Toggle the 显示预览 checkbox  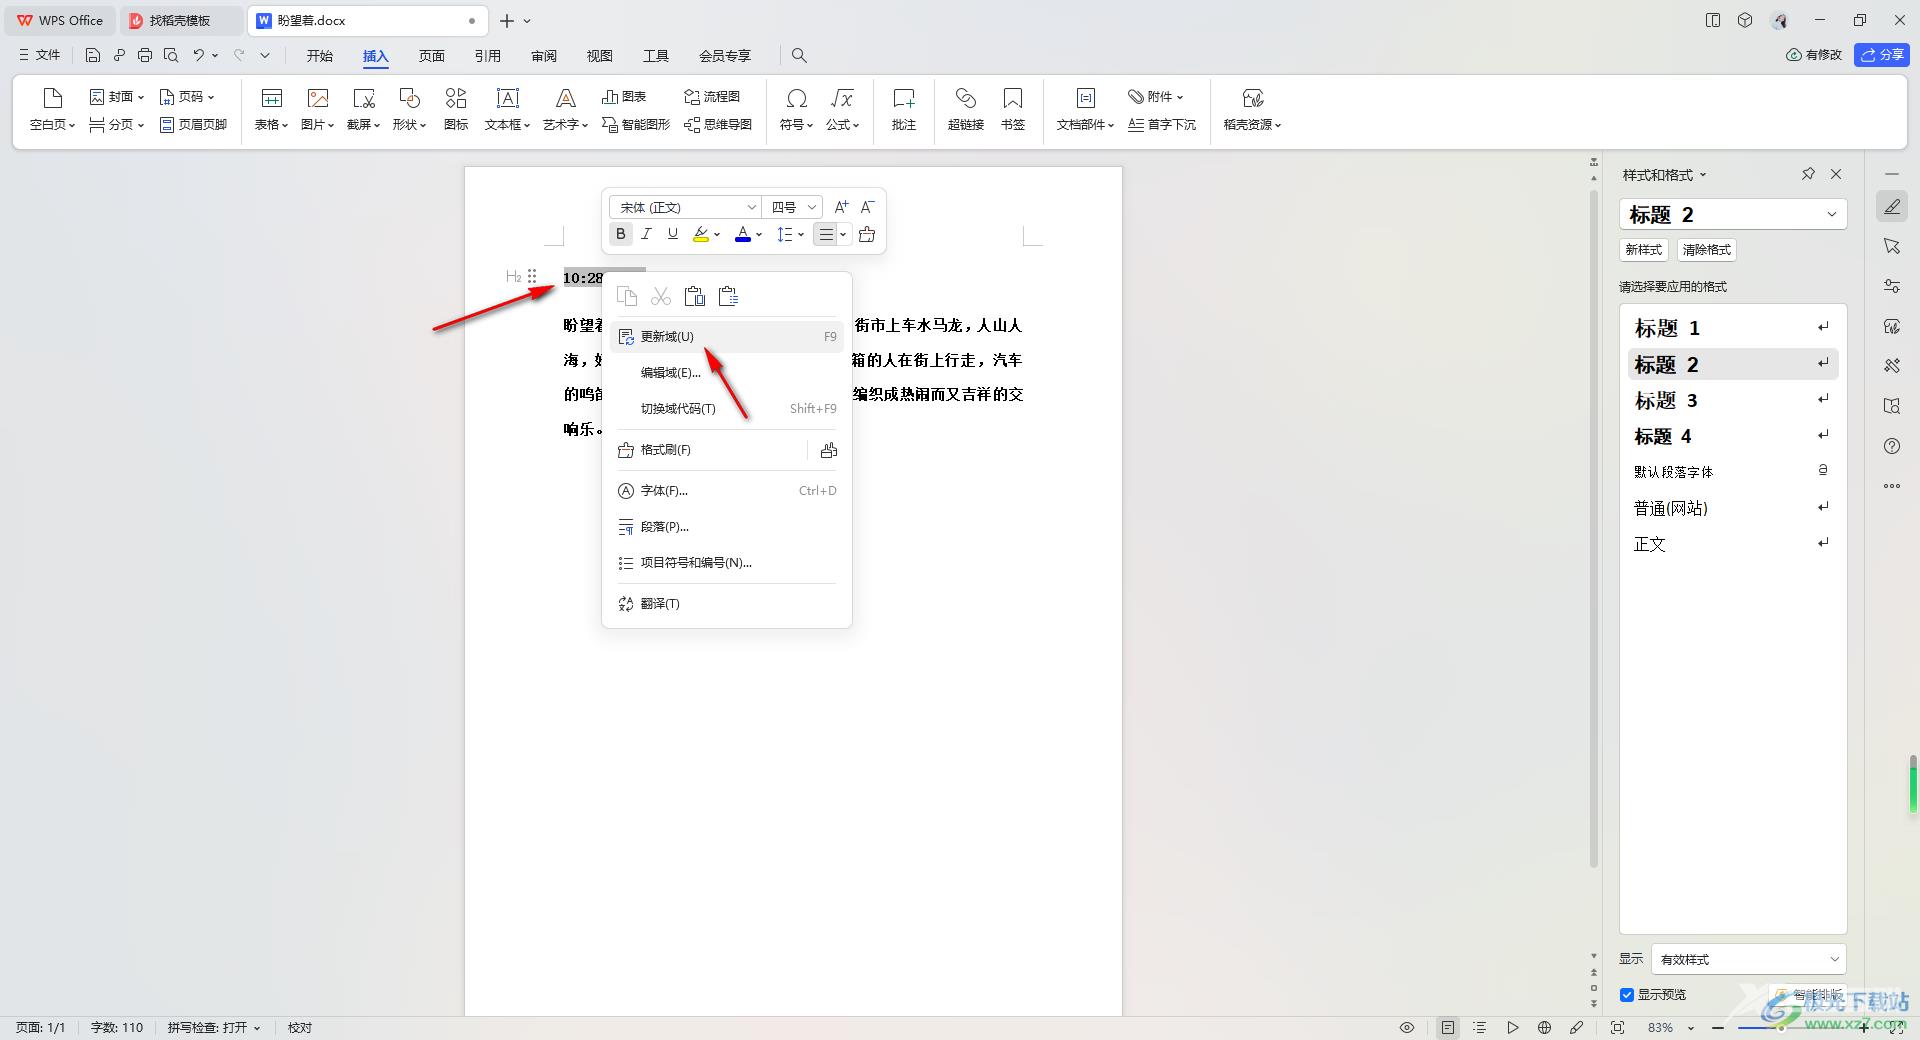point(1627,995)
